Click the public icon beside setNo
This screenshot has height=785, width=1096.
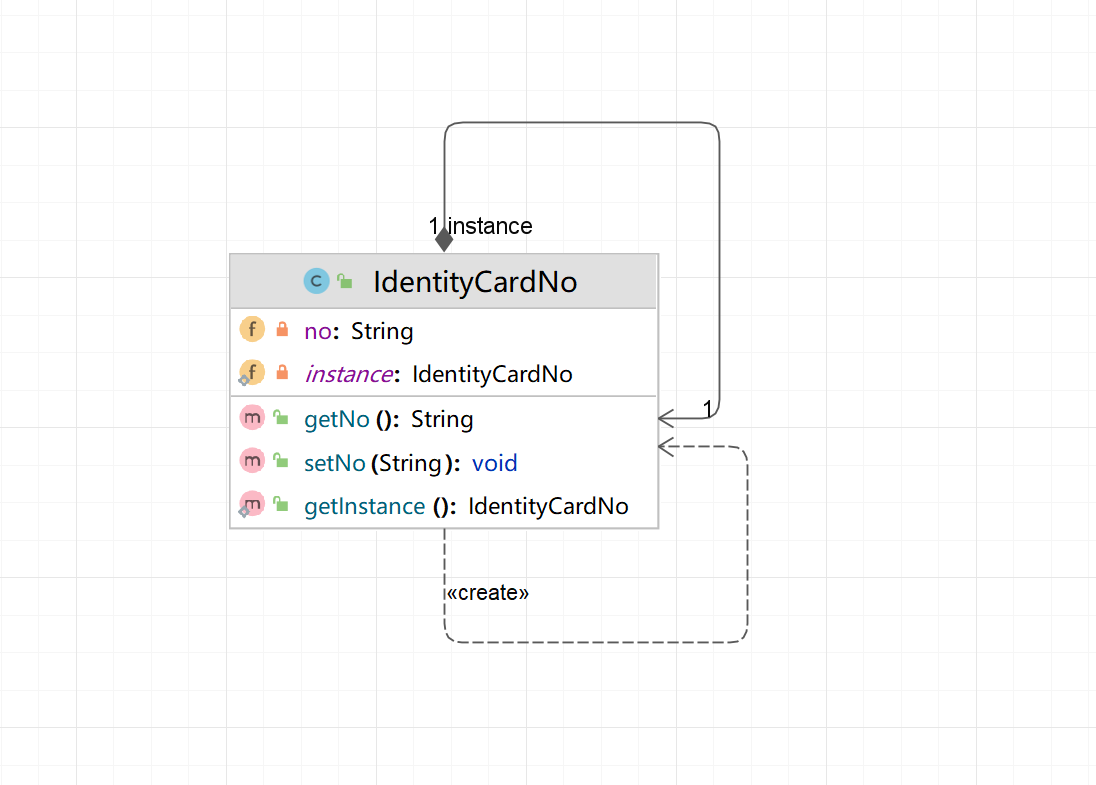point(281,461)
